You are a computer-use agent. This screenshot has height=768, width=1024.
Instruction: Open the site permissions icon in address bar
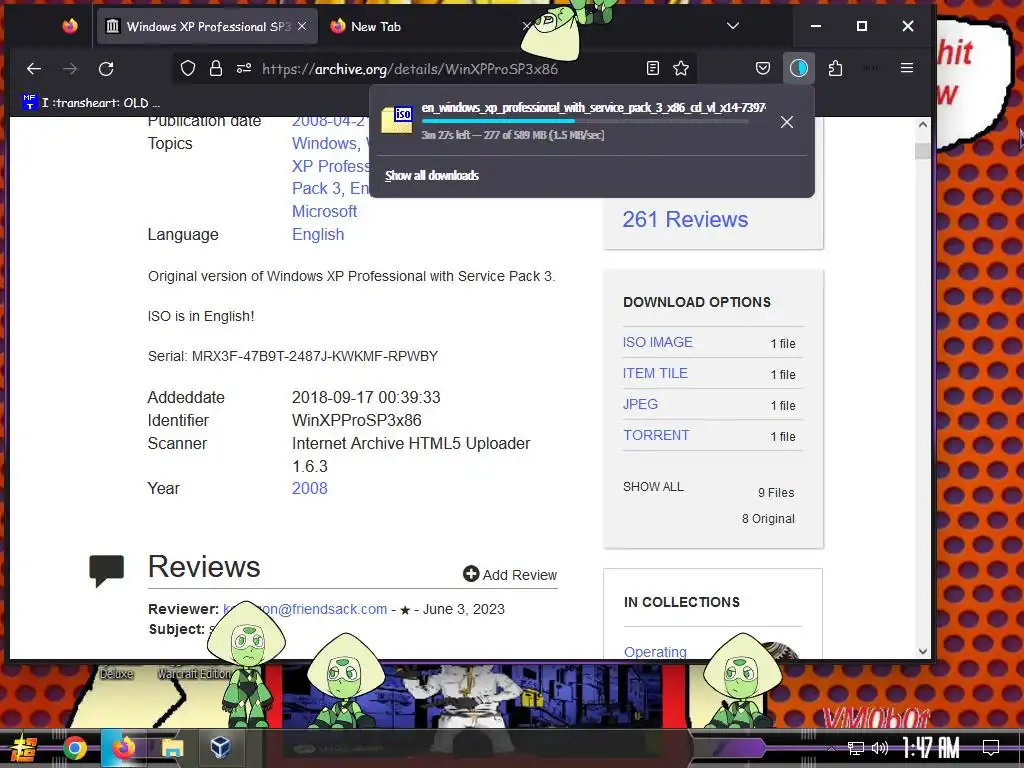pyautogui.click(x=244, y=69)
